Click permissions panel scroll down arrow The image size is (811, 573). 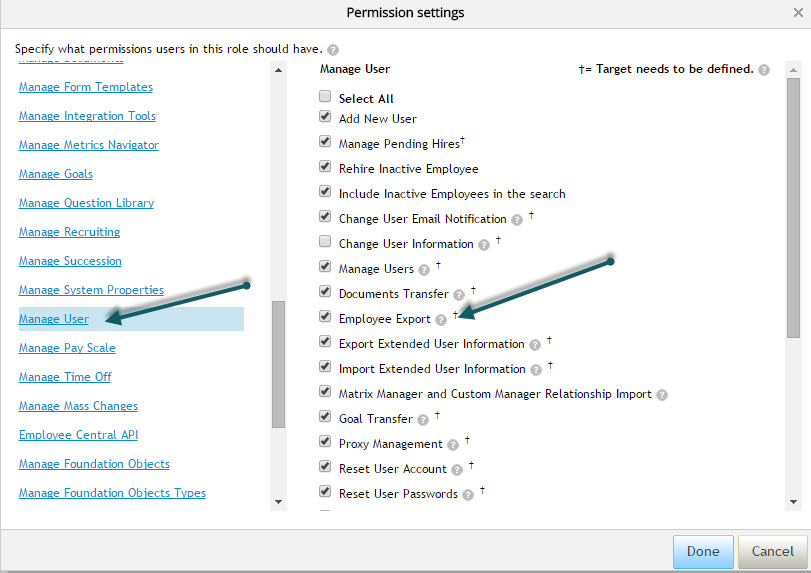click(x=793, y=502)
